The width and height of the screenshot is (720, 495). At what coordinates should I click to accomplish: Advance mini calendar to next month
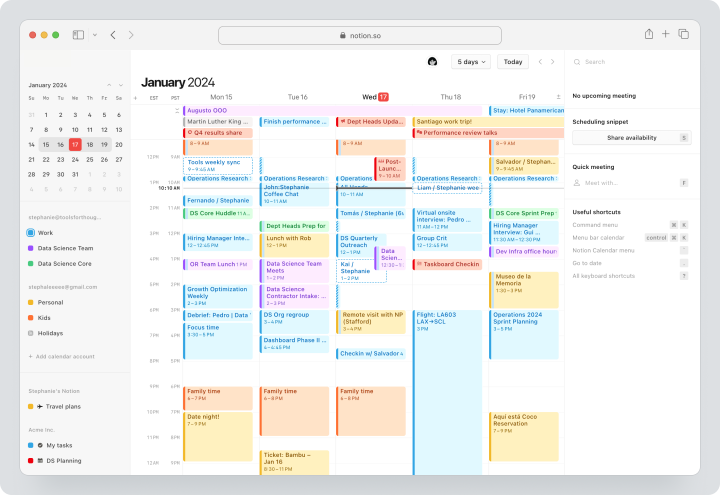click(x=121, y=85)
